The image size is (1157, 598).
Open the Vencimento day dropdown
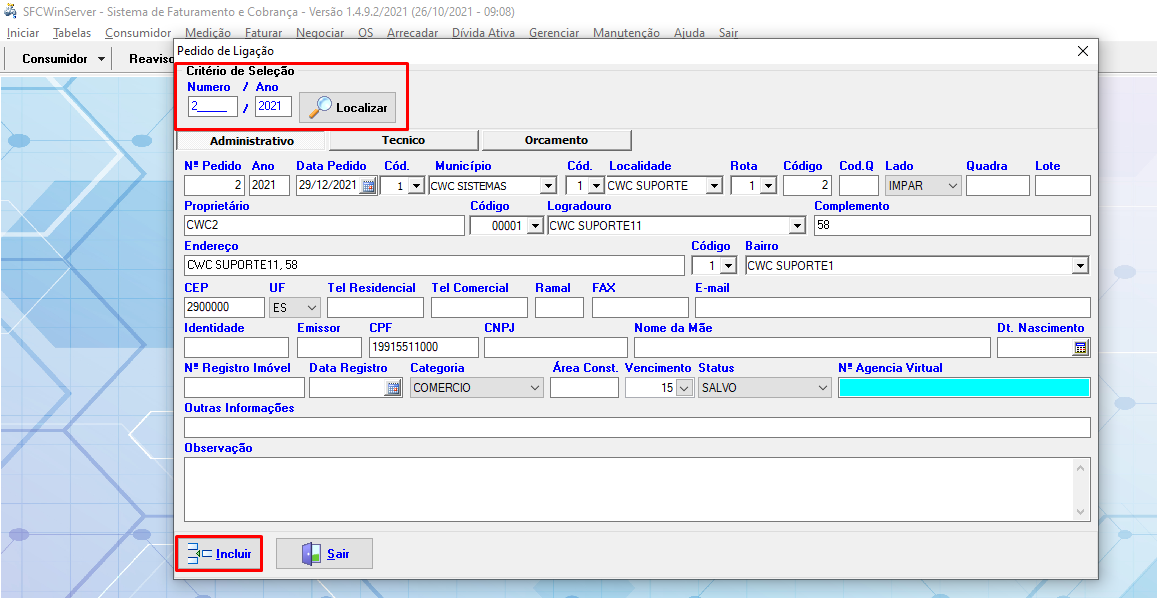(684, 388)
